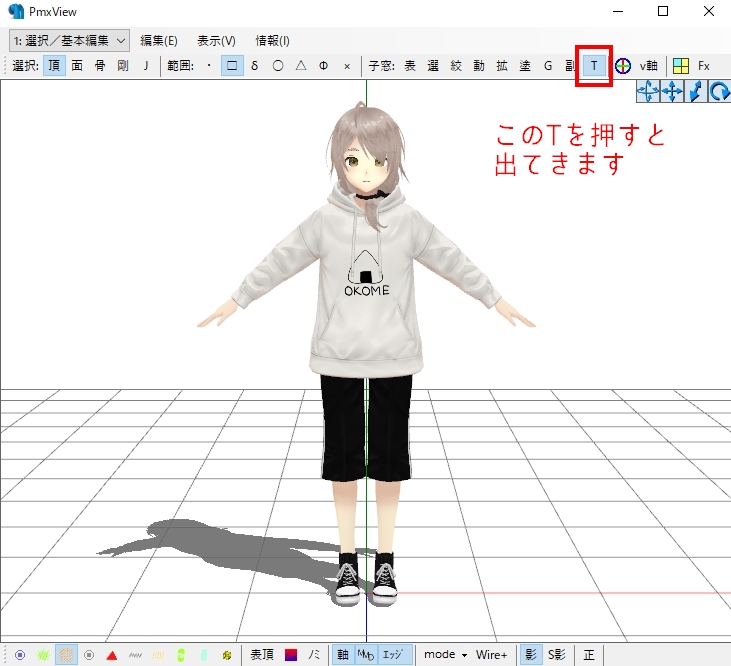The image size is (731, 666).
Task: Open the 編集(E) menu
Action: [159, 41]
